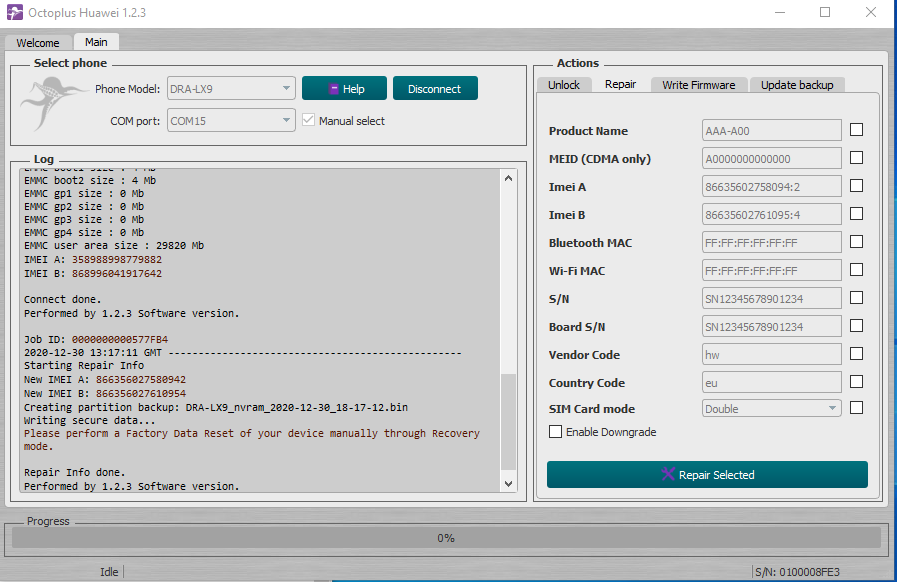Viewport: 897px width, 582px height.
Task: Enable the S/N checkbox
Action: (856, 298)
